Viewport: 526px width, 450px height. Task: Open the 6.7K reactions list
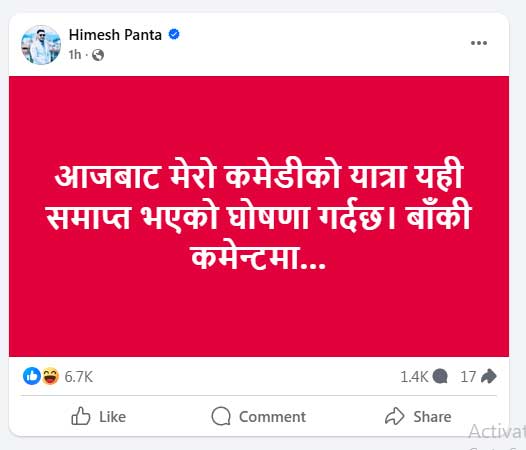pos(78,377)
